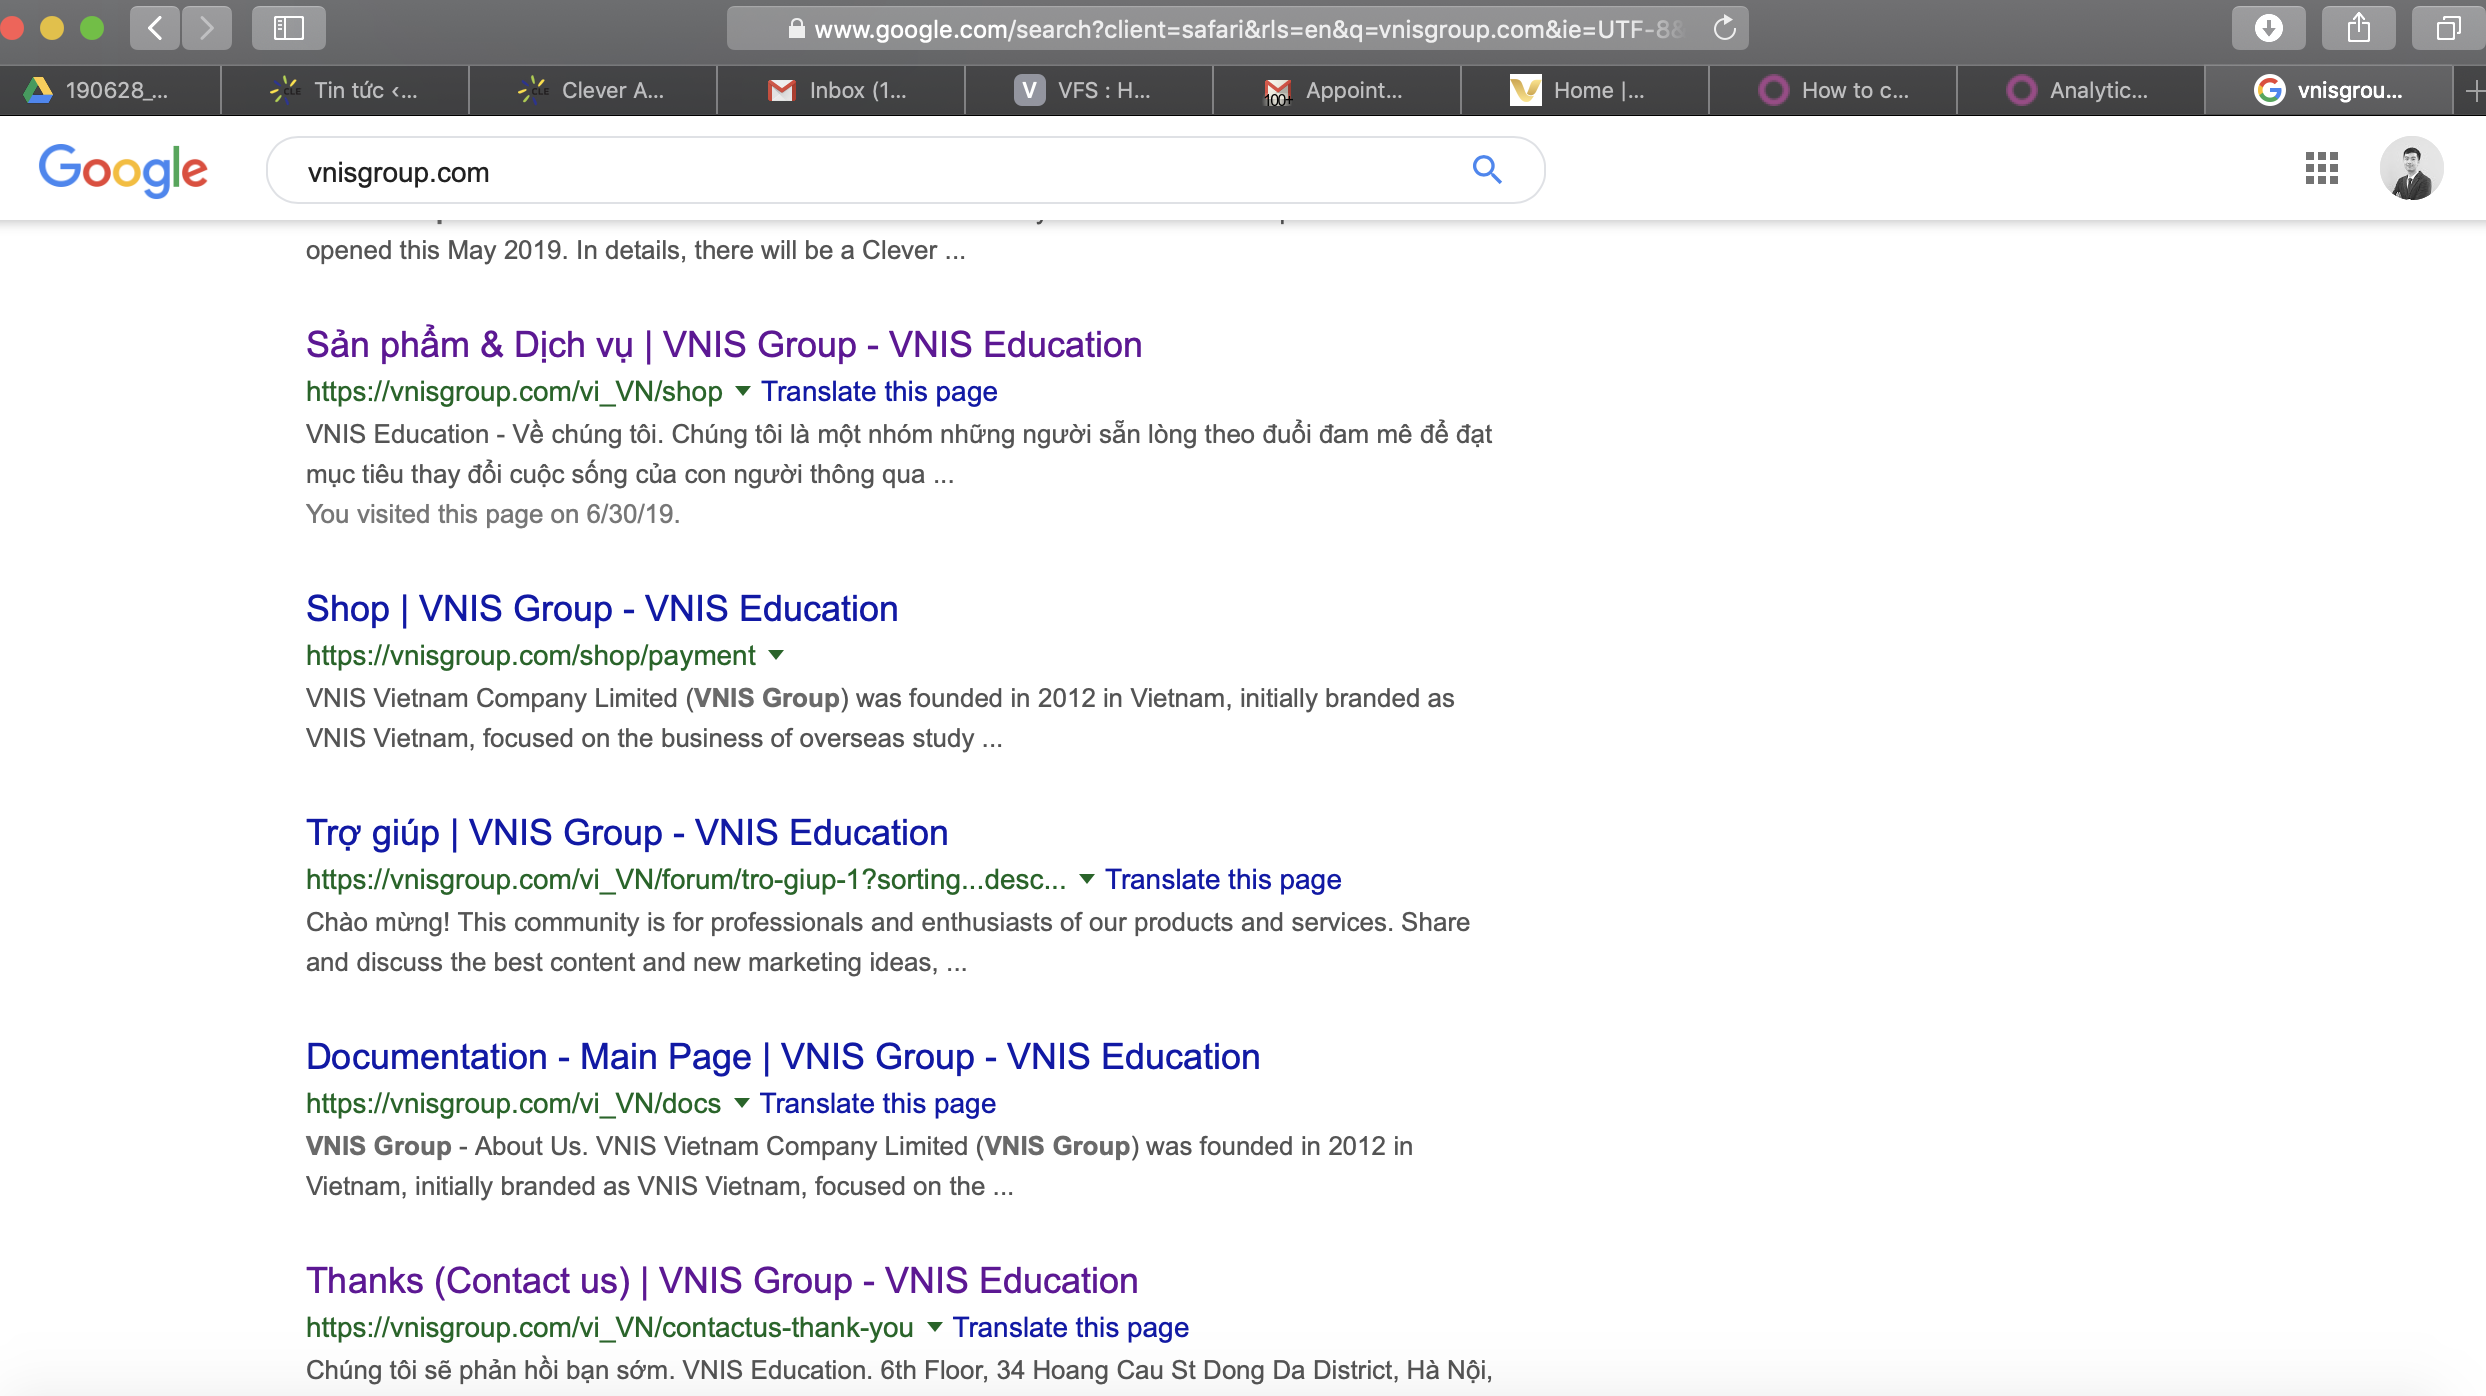Toggle the Safari sidebar button
The width and height of the screenshot is (2486, 1396).
pyautogui.click(x=288, y=28)
